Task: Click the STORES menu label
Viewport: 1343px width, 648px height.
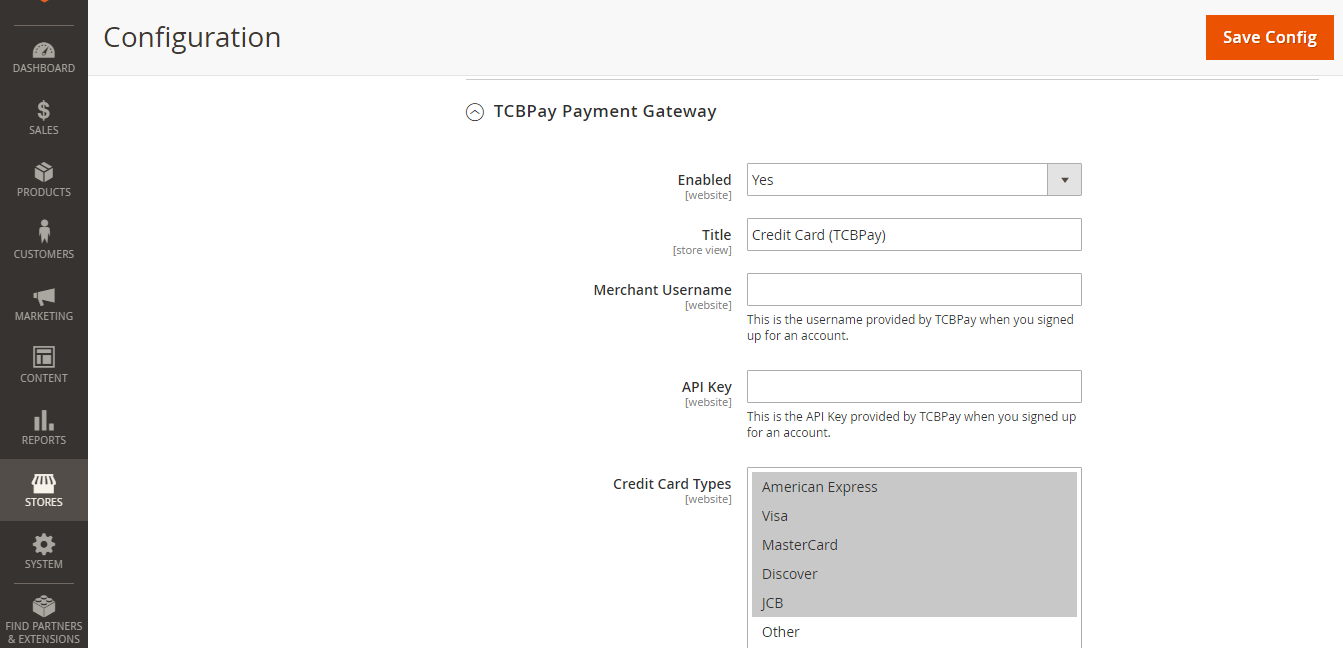Action: 44,502
